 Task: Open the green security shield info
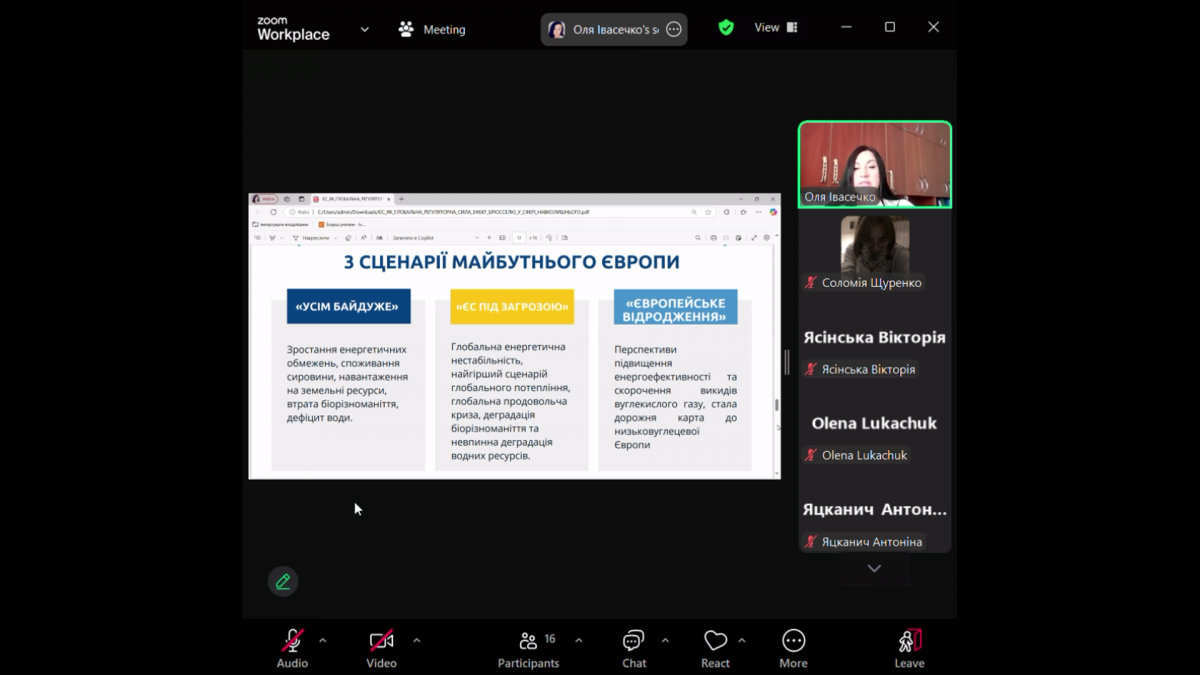(726, 27)
